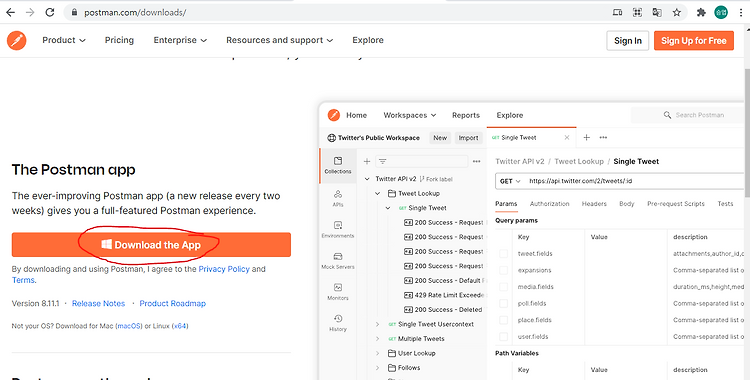Open the browser extensions puzzle icon
This screenshot has height=380, width=750.
click(x=701, y=12)
